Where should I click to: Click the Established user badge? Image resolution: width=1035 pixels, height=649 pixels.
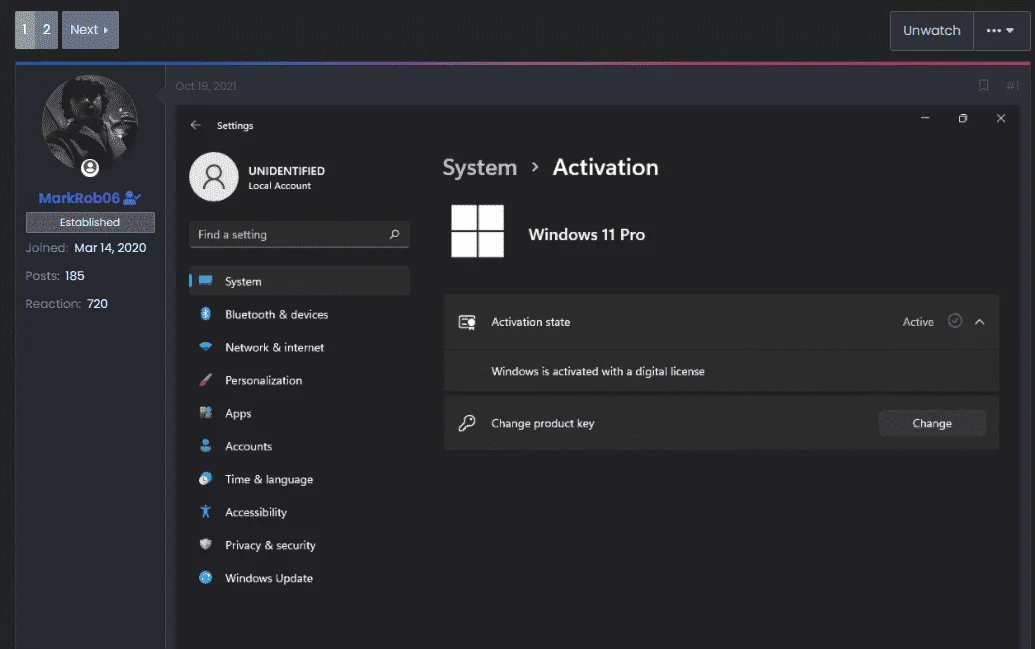coord(90,222)
